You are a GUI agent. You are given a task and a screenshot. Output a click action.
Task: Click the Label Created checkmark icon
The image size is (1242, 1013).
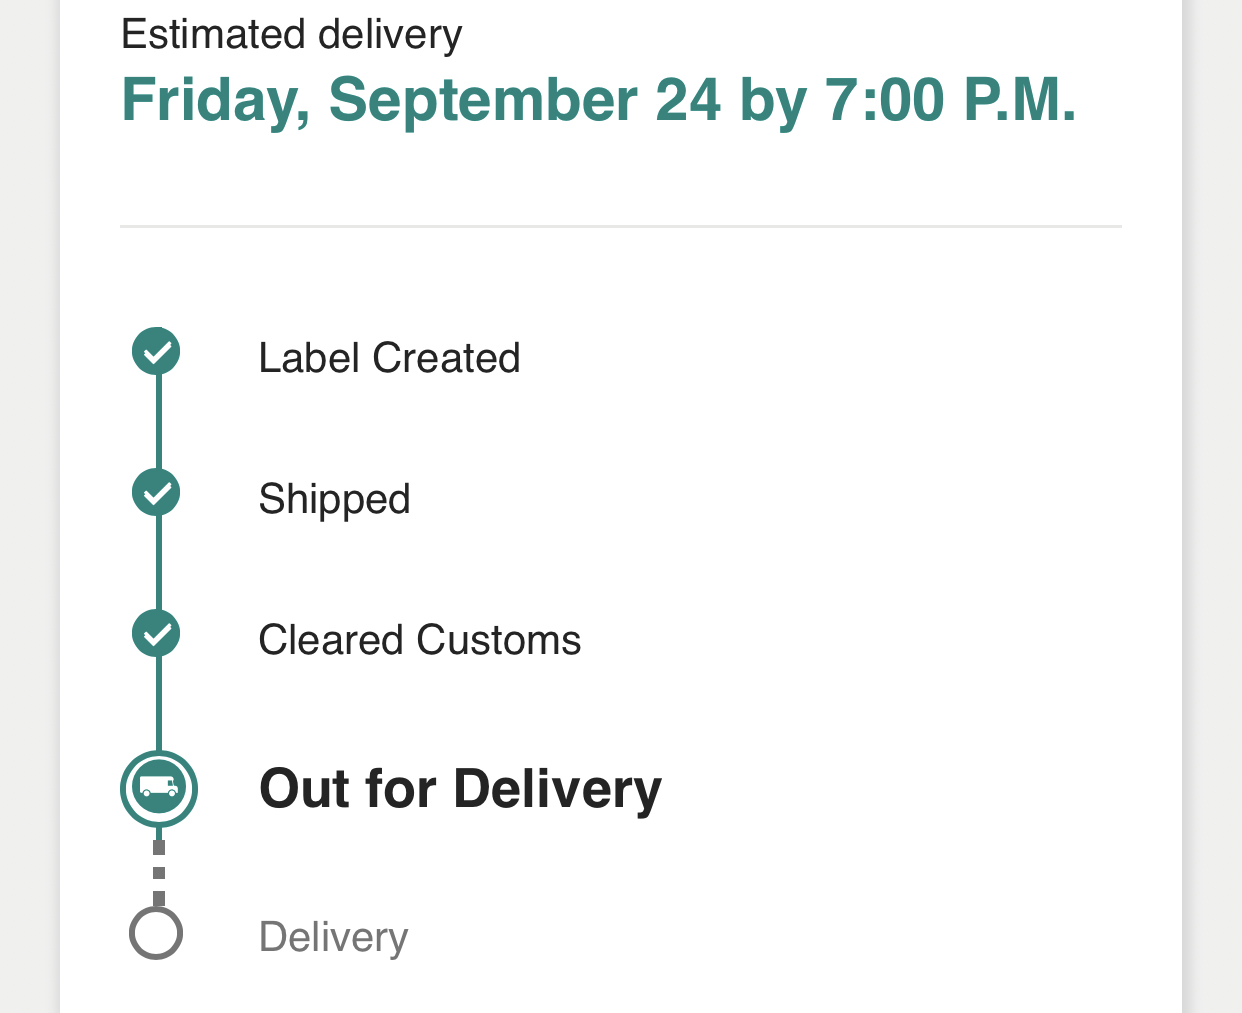[x=156, y=352]
